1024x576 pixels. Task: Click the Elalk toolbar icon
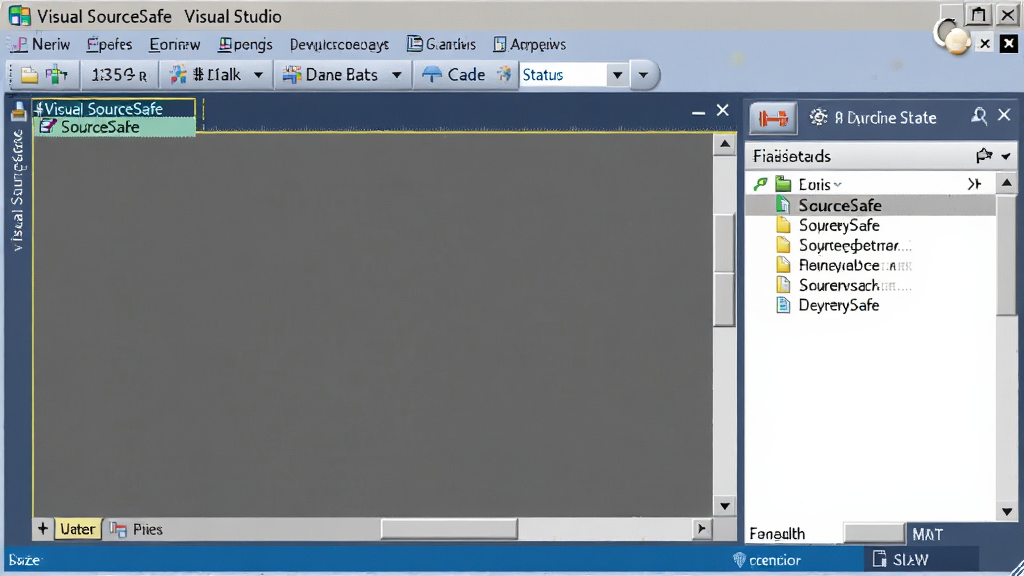pyautogui.click(x=178, y=75)
